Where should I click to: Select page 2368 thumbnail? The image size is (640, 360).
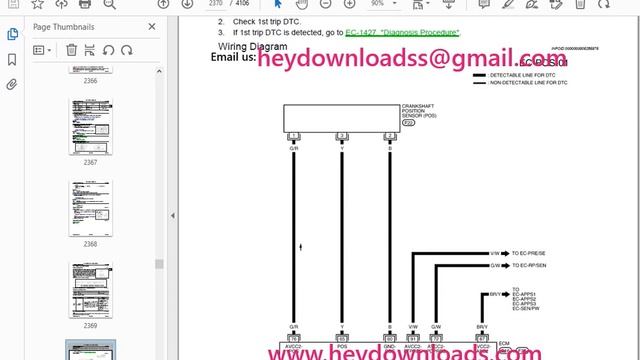coord(91,209)
